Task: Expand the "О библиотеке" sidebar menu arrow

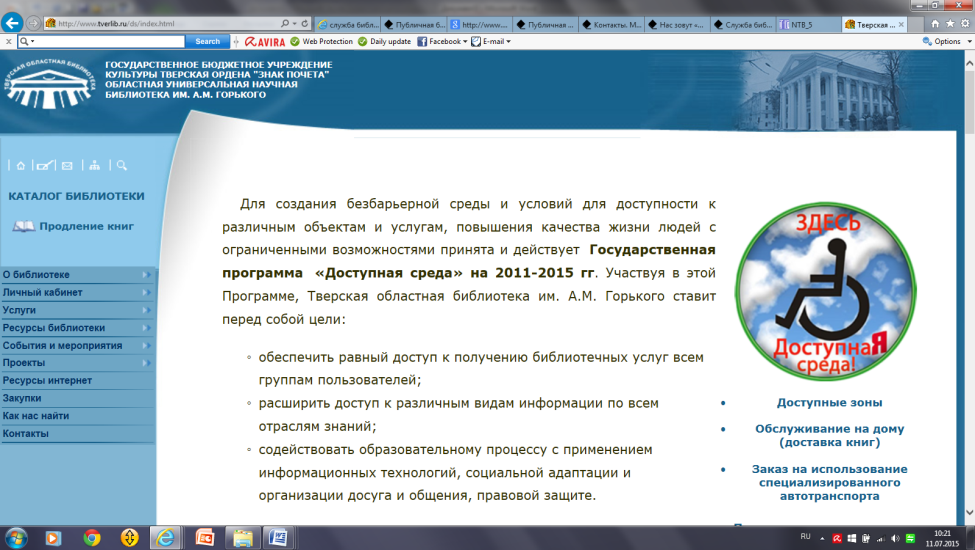Action: point(146,275)
